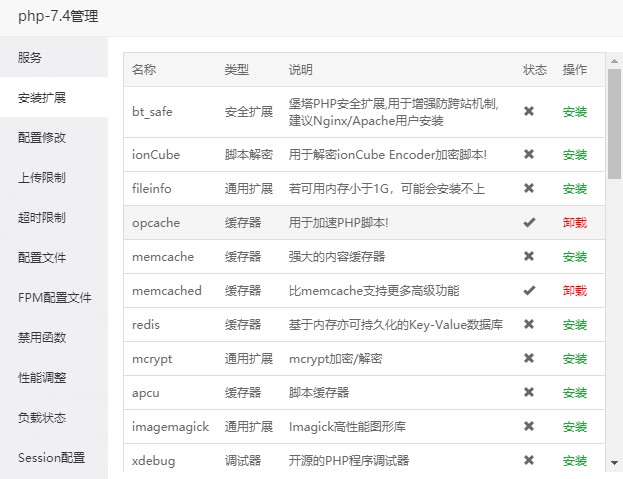Select the 禁用函数 sidebar tab
The height and width of the screenshot is (479, 623).
point(54,338)
